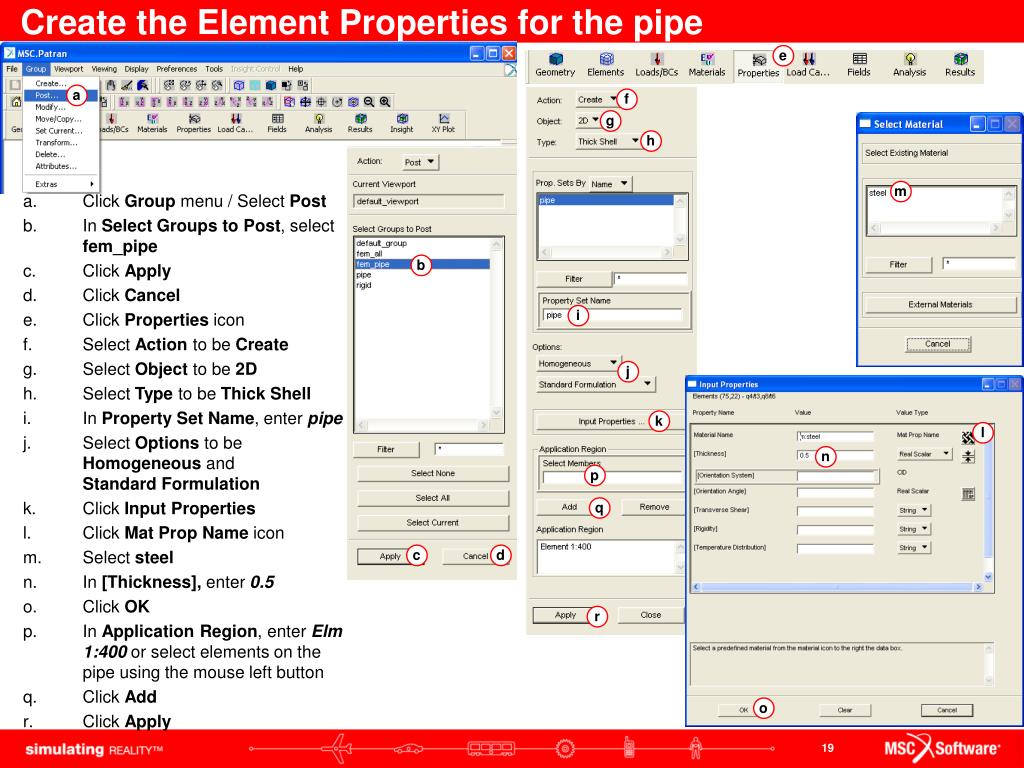
Task: Open String dropdown for Transverse Shear
Action: tap(914, 510)
